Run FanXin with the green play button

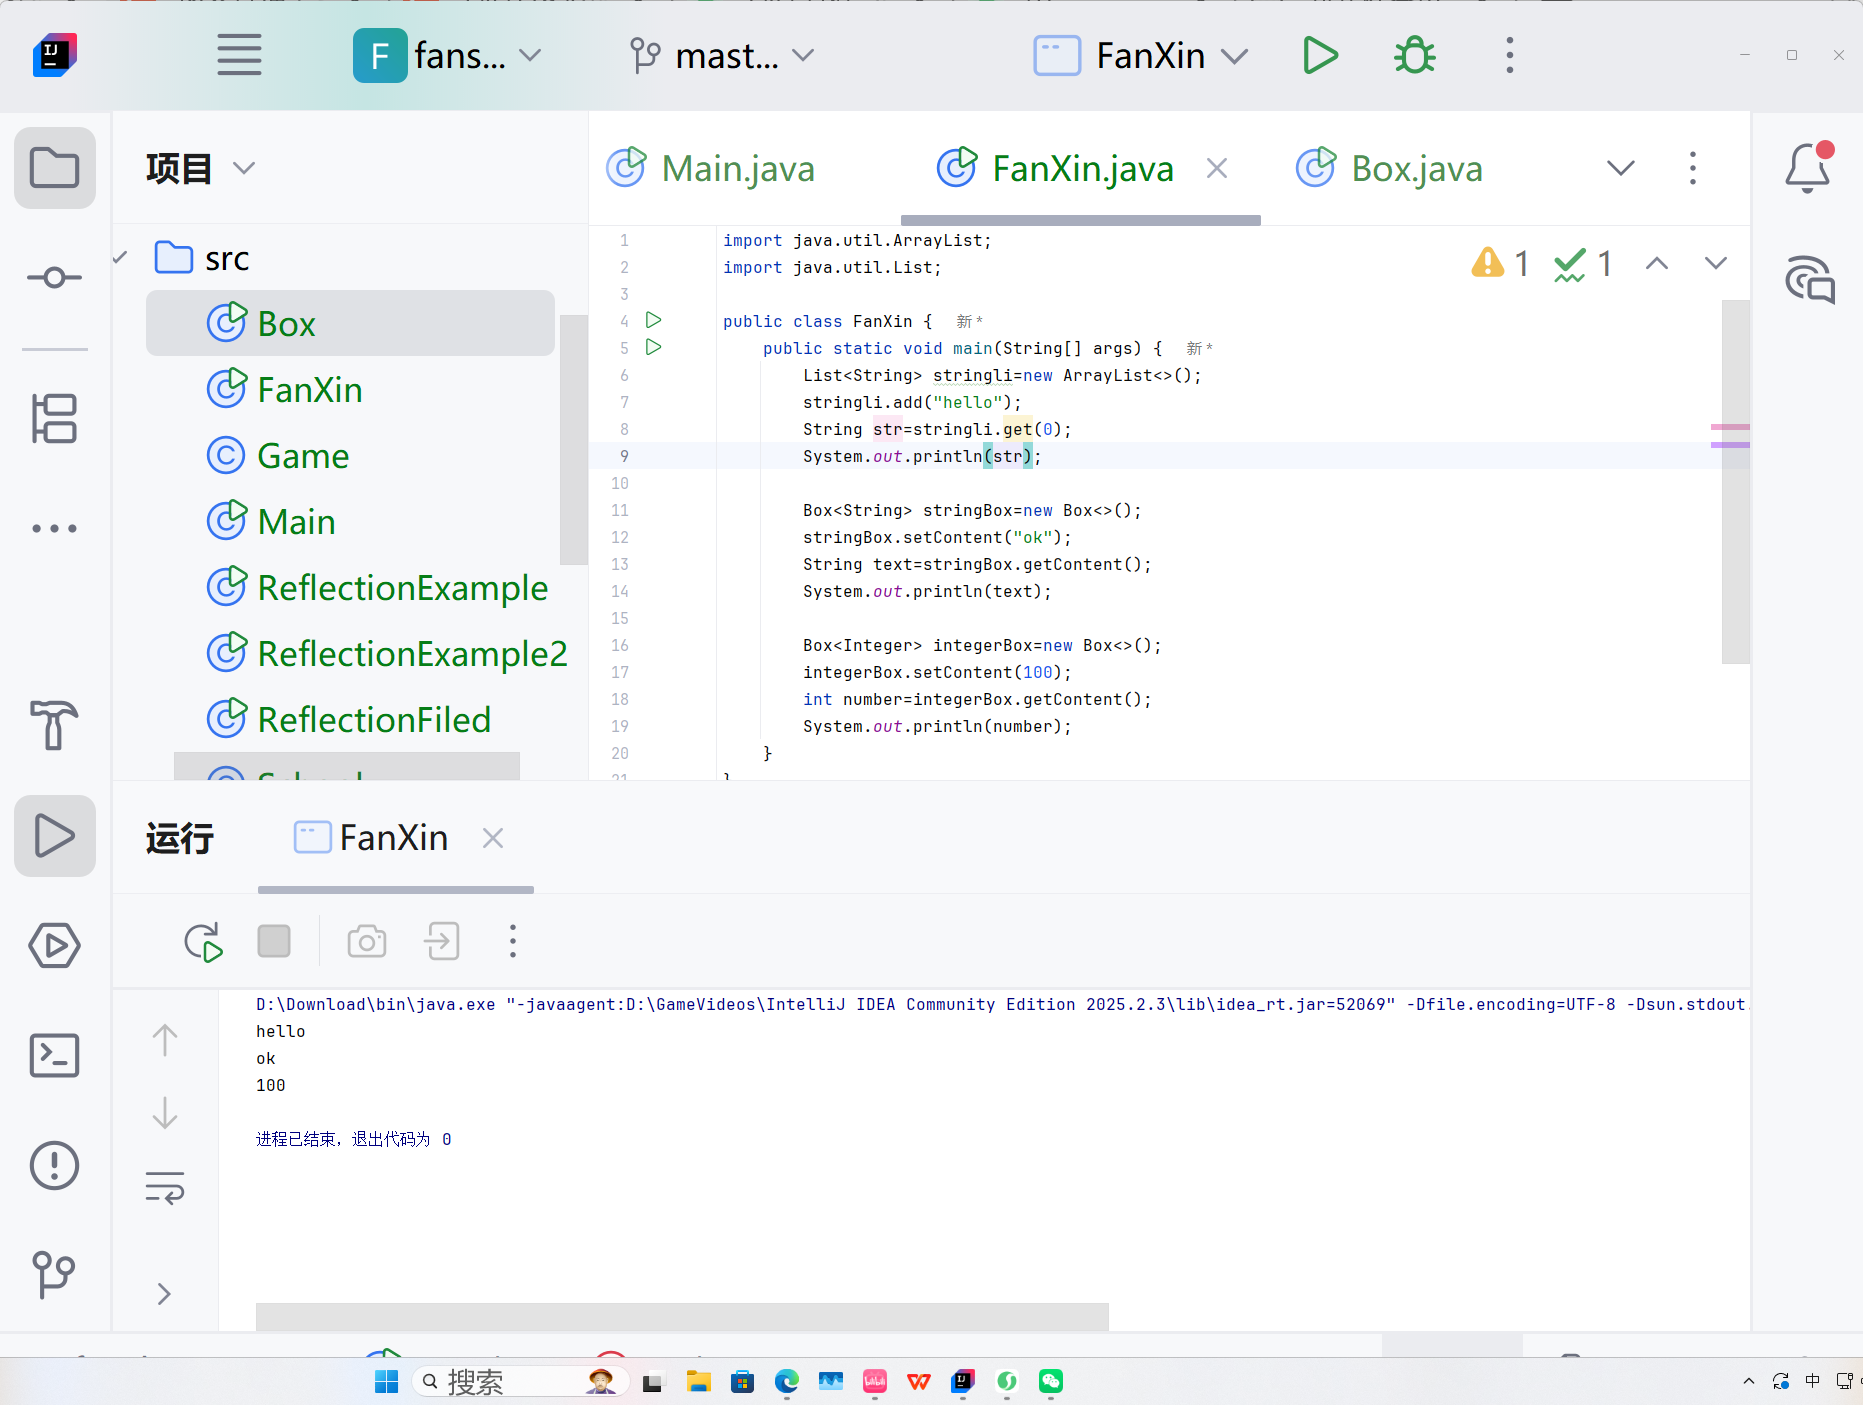(x=1320, y=55)
